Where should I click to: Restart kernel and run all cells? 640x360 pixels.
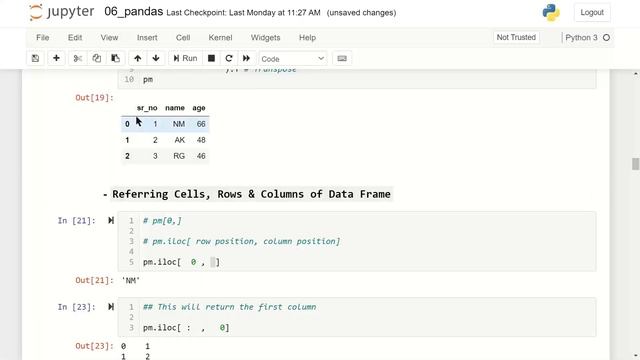coord(246,58)
